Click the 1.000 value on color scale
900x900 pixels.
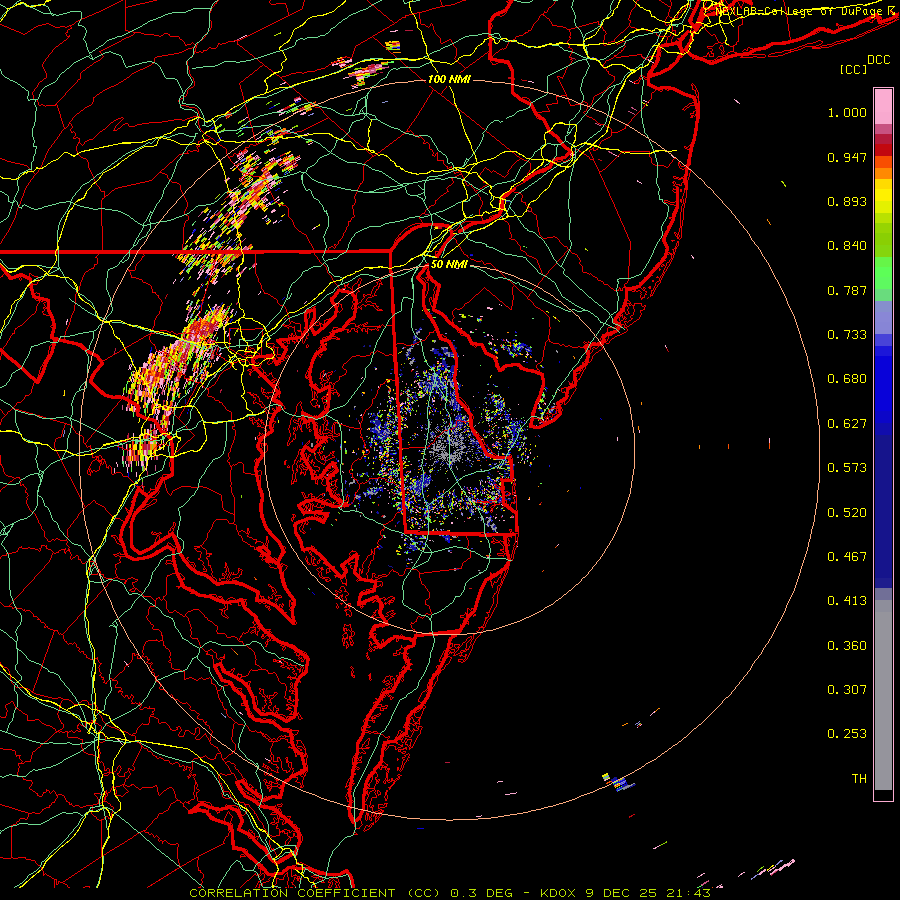(847, 112)
